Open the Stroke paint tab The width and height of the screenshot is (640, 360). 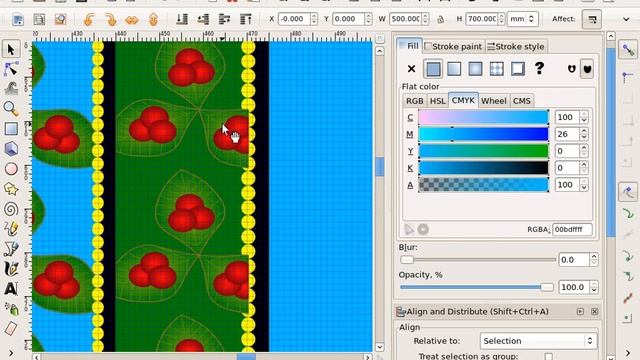tap(453, 47)
